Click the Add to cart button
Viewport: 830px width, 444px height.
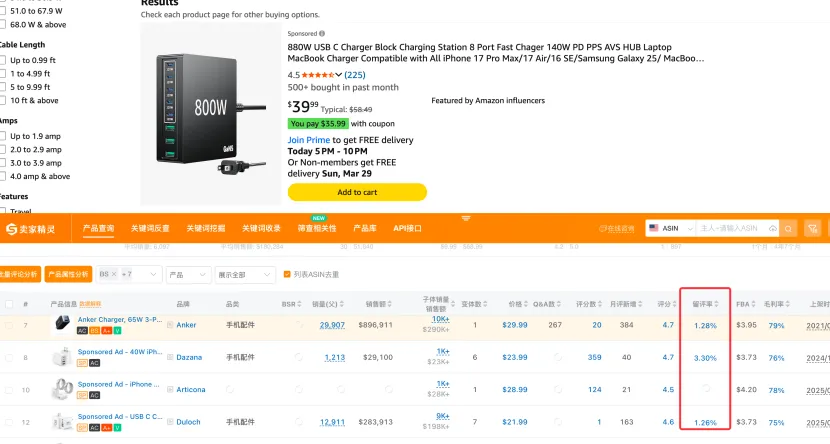point(357,192)
